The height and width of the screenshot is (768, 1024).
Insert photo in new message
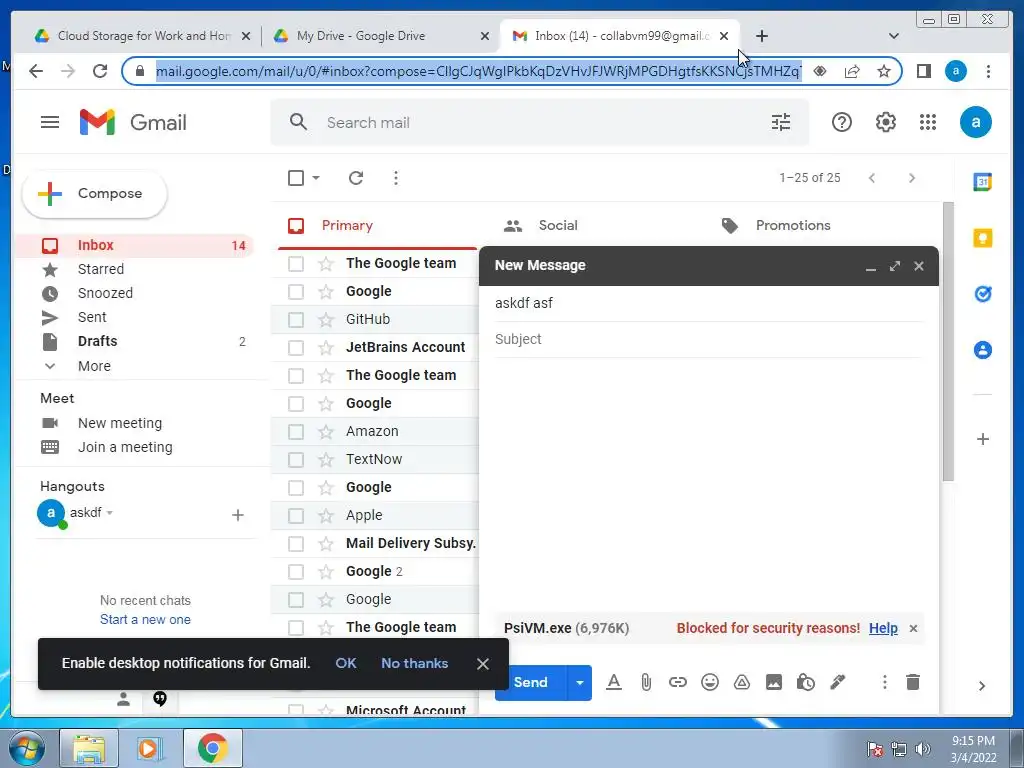click(x=773, y=682)
